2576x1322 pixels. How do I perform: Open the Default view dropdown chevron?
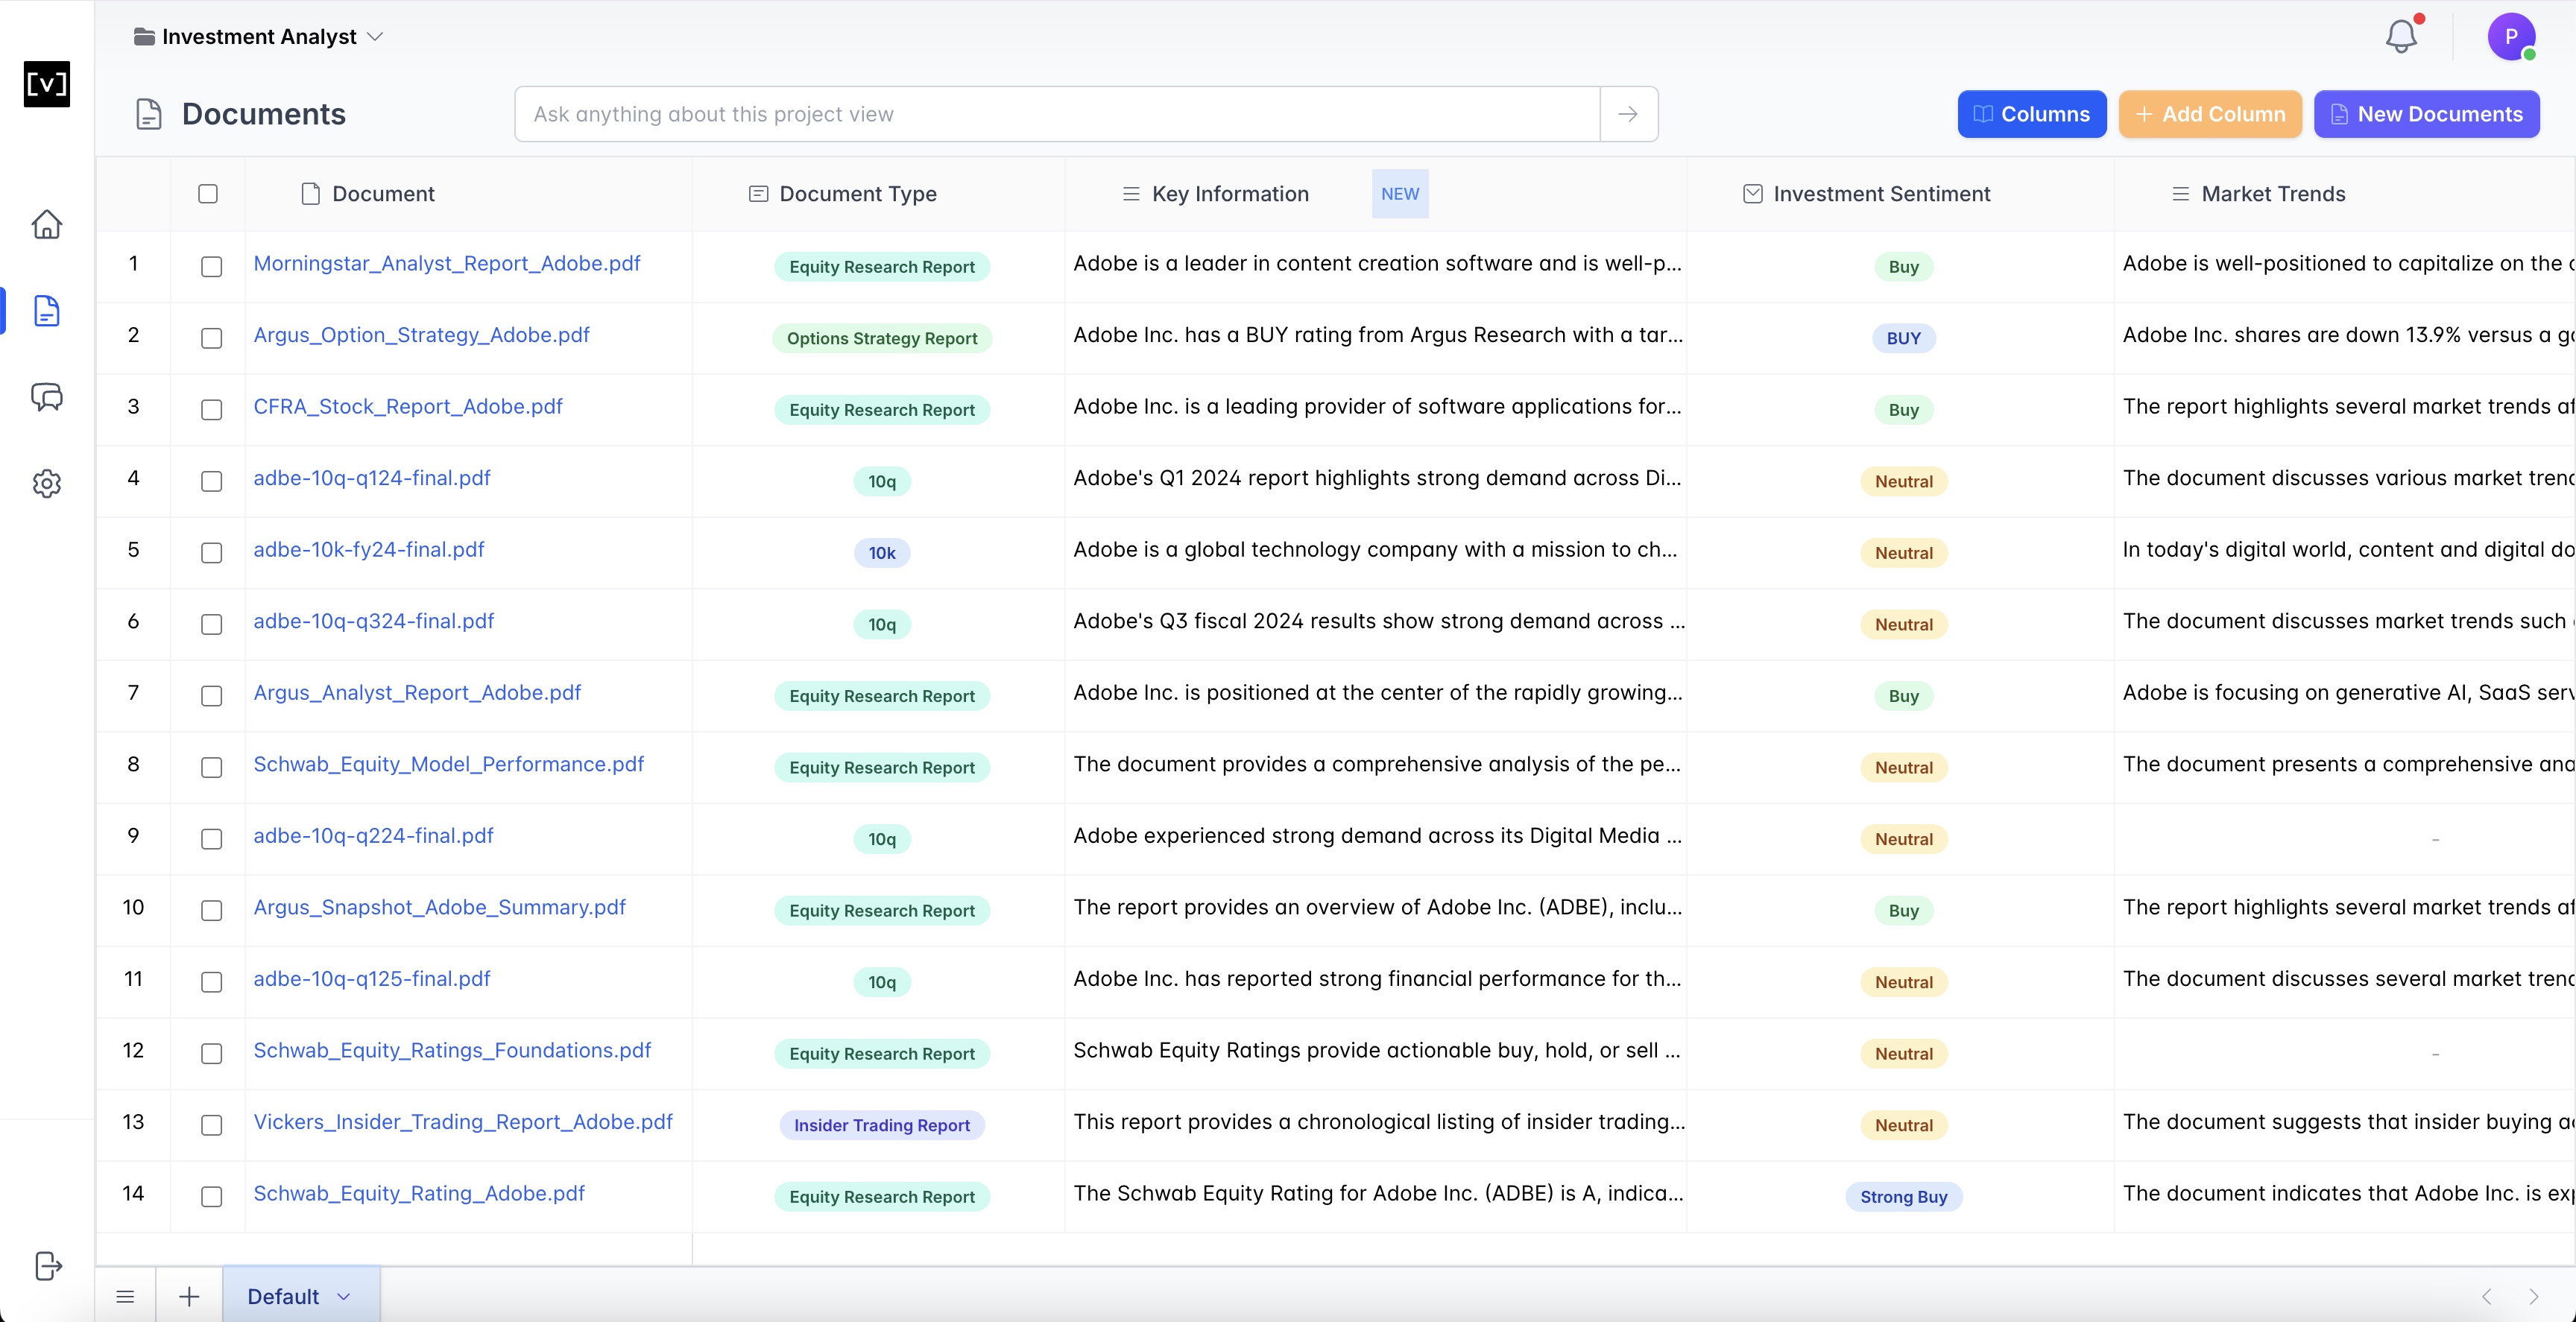click(x=344, y=1297)
